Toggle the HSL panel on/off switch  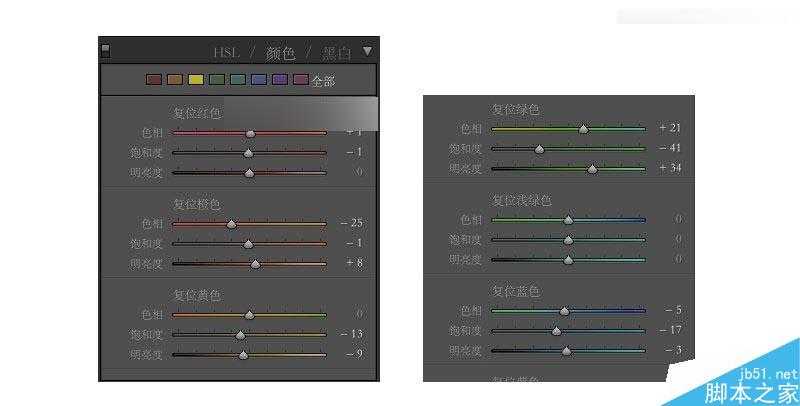[106, 50]
